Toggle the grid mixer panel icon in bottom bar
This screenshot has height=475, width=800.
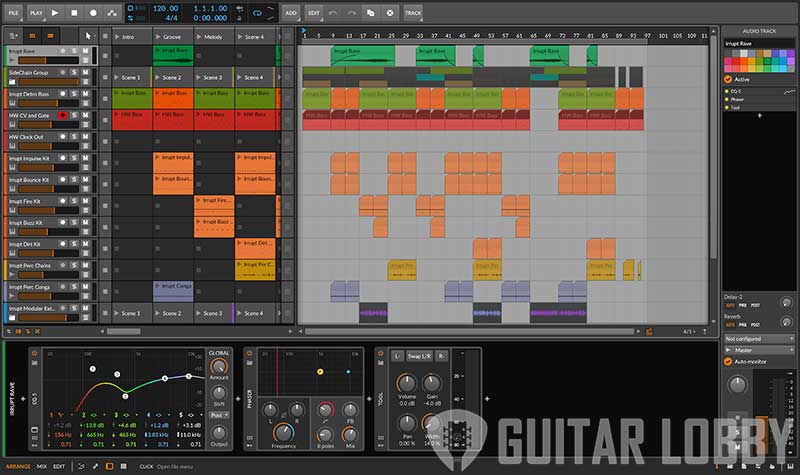point(123,466)
